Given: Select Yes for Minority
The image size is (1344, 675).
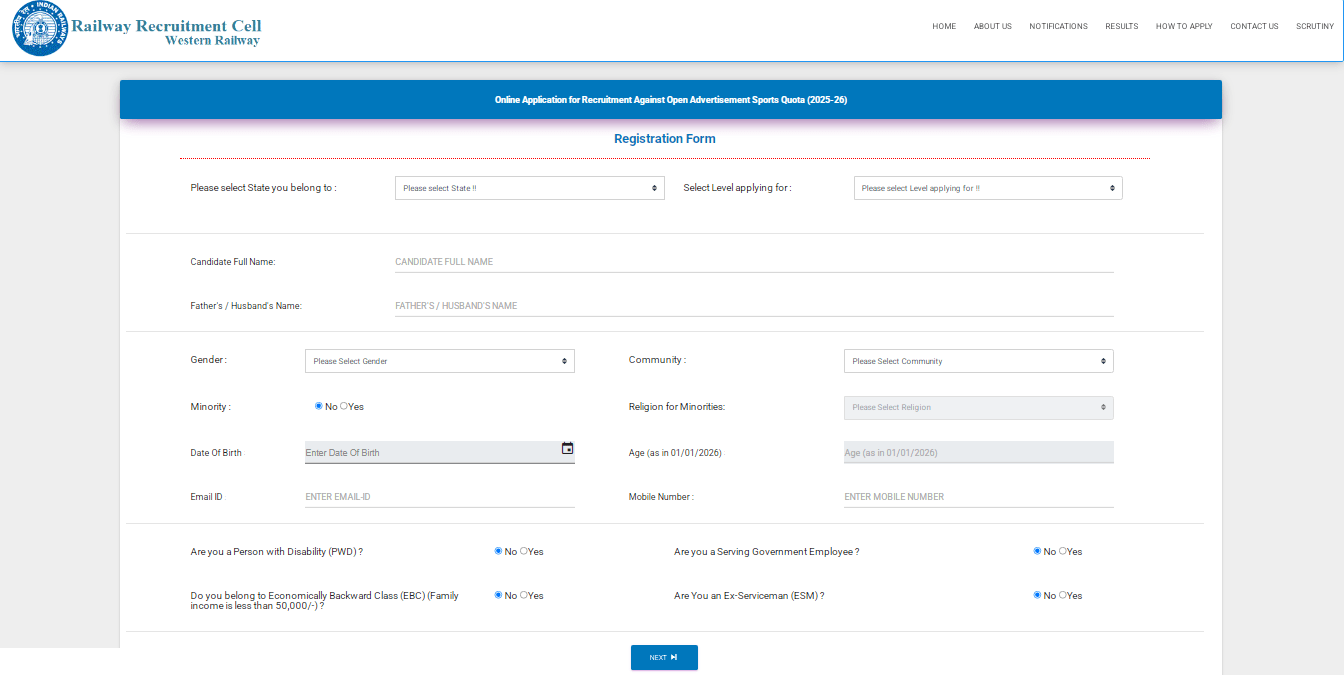Looking at the screenshot, I should (344, 406).
